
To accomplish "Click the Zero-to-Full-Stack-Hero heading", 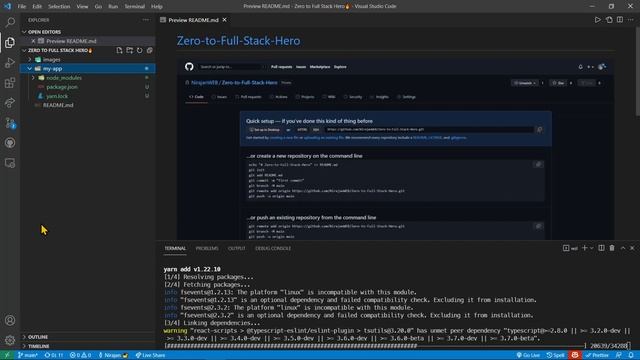I will click(x=238, y=41).
